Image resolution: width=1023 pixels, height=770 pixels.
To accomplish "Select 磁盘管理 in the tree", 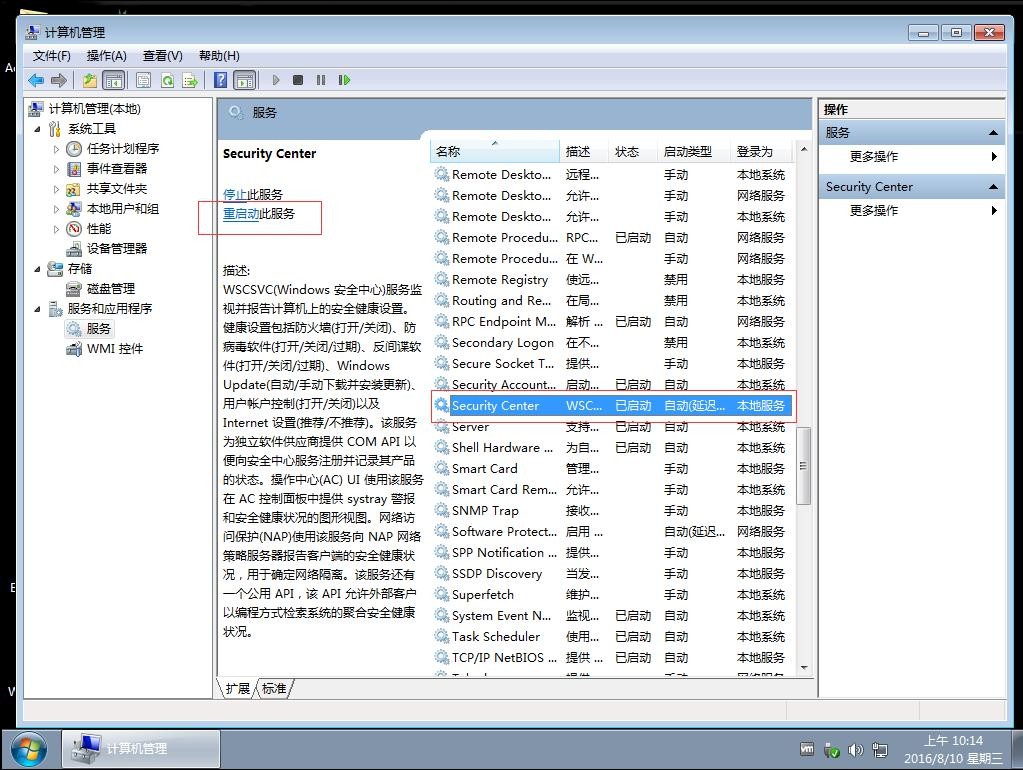I will (x=111, y=288).
